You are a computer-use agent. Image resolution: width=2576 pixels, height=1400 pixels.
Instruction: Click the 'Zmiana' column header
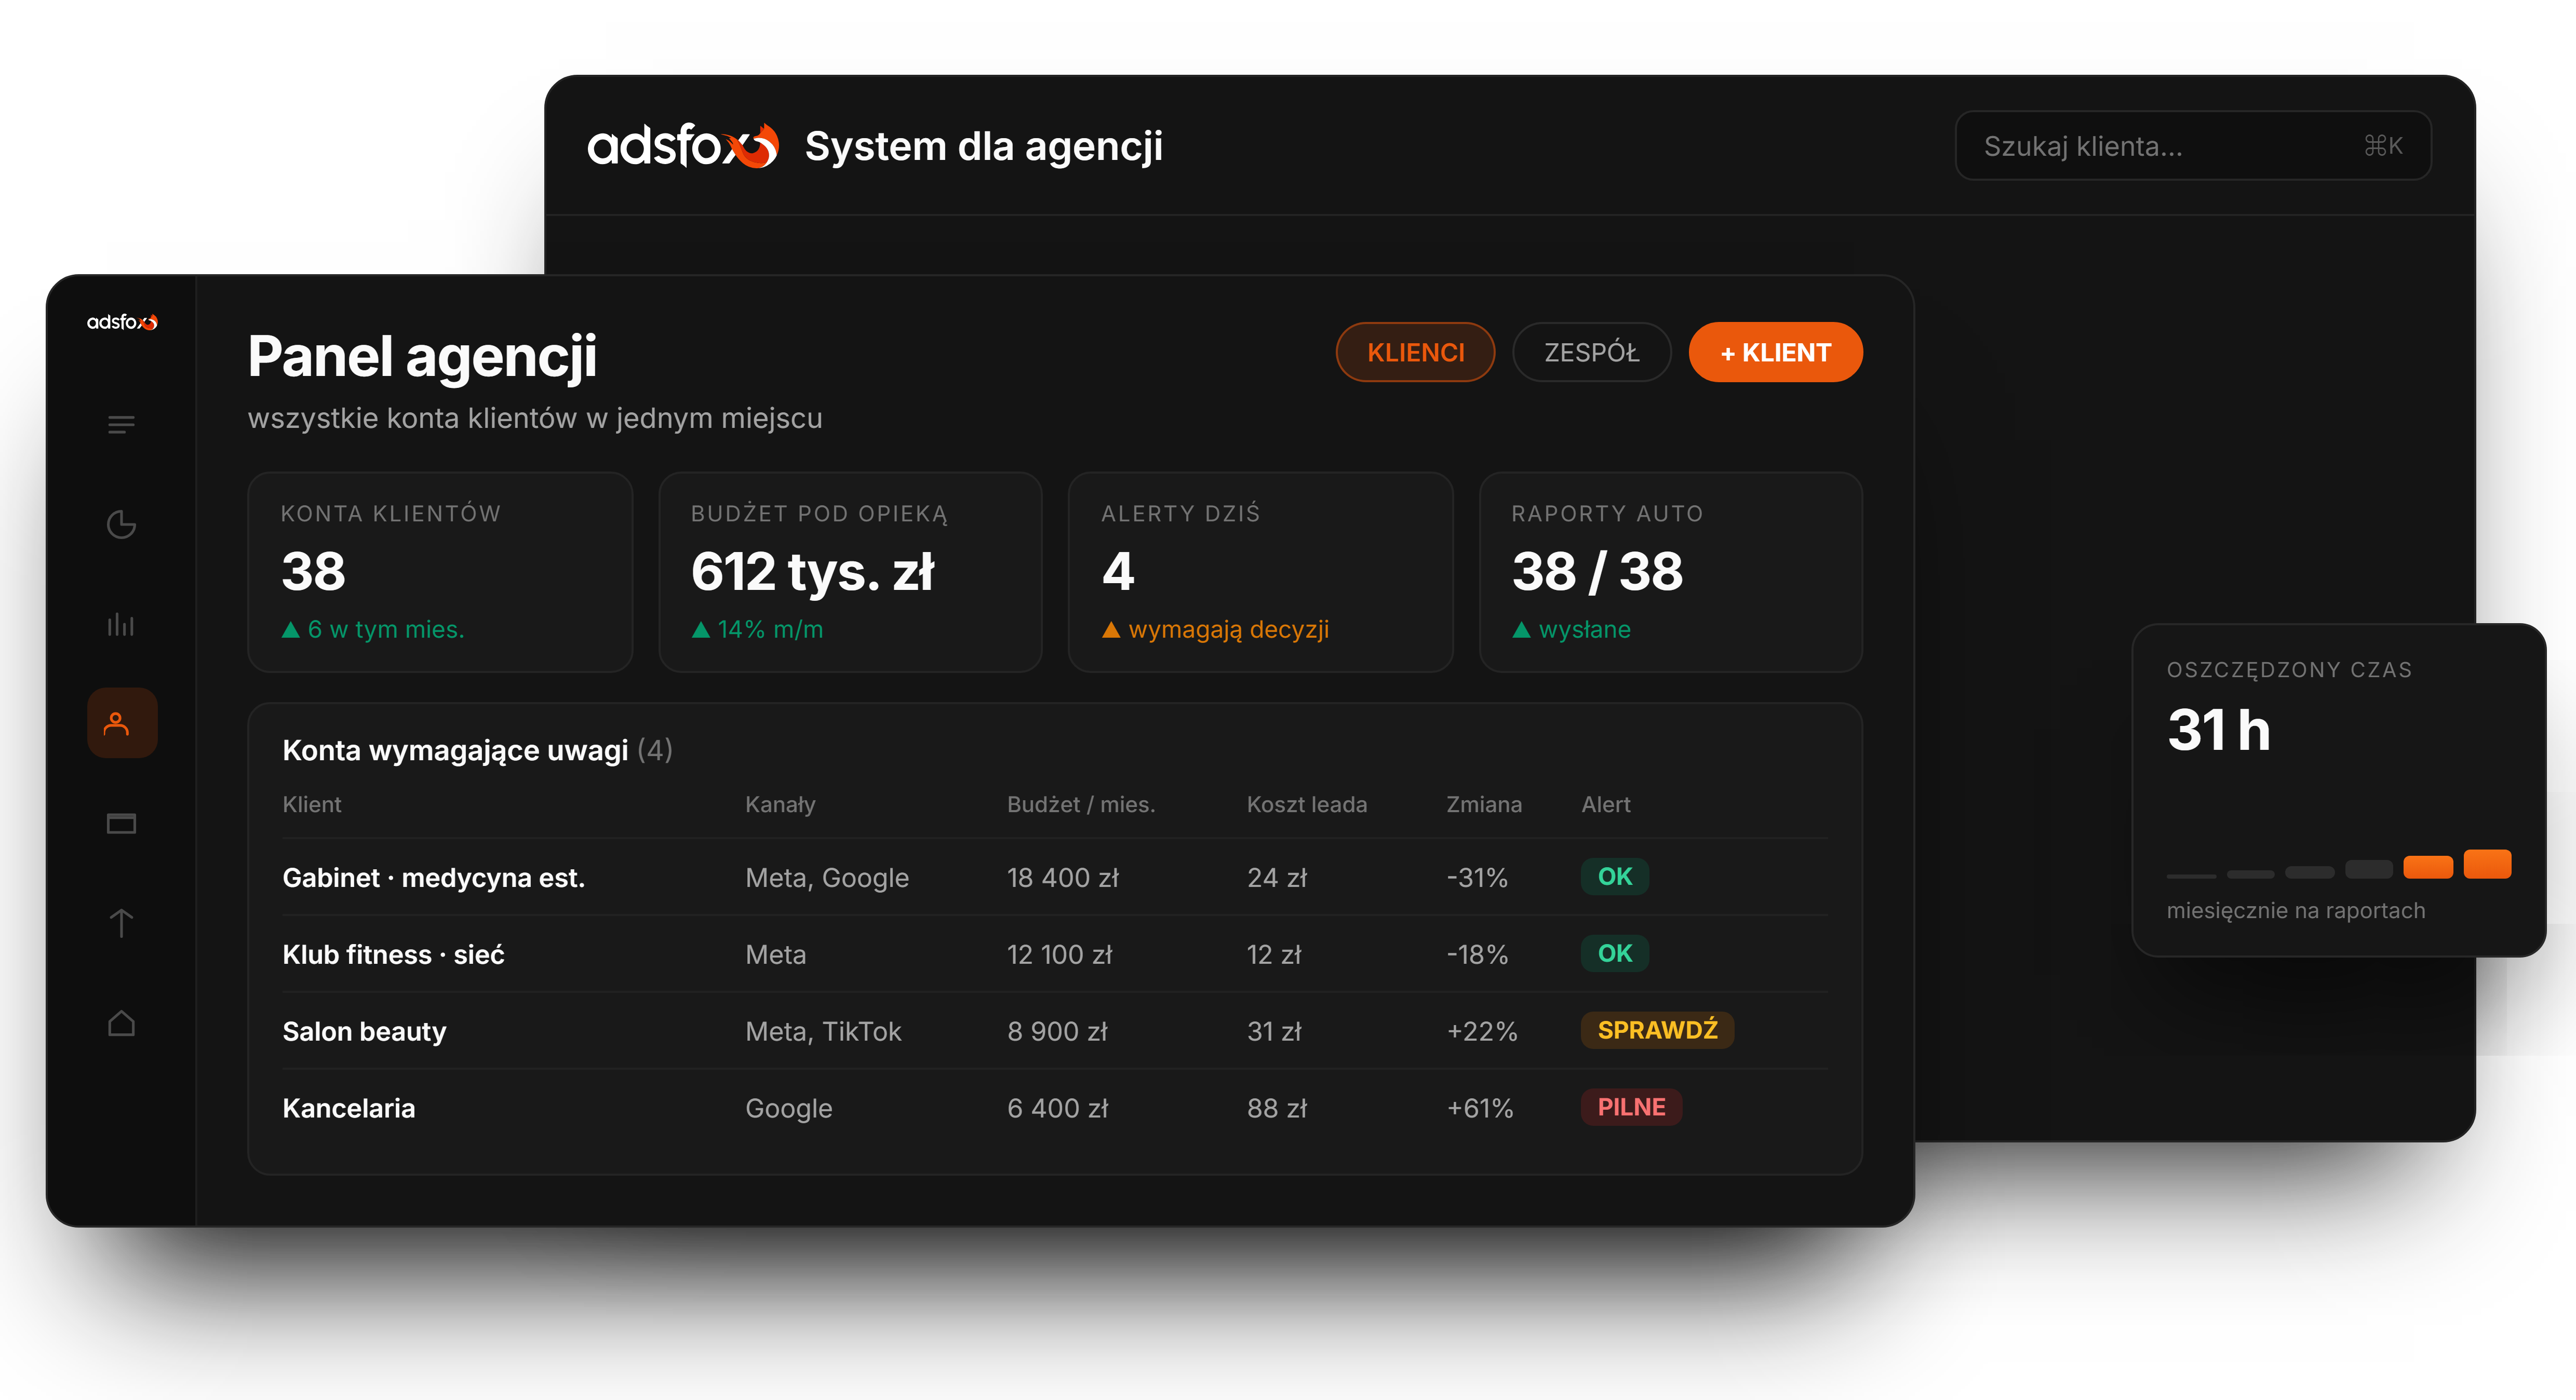click(1483, 804)
